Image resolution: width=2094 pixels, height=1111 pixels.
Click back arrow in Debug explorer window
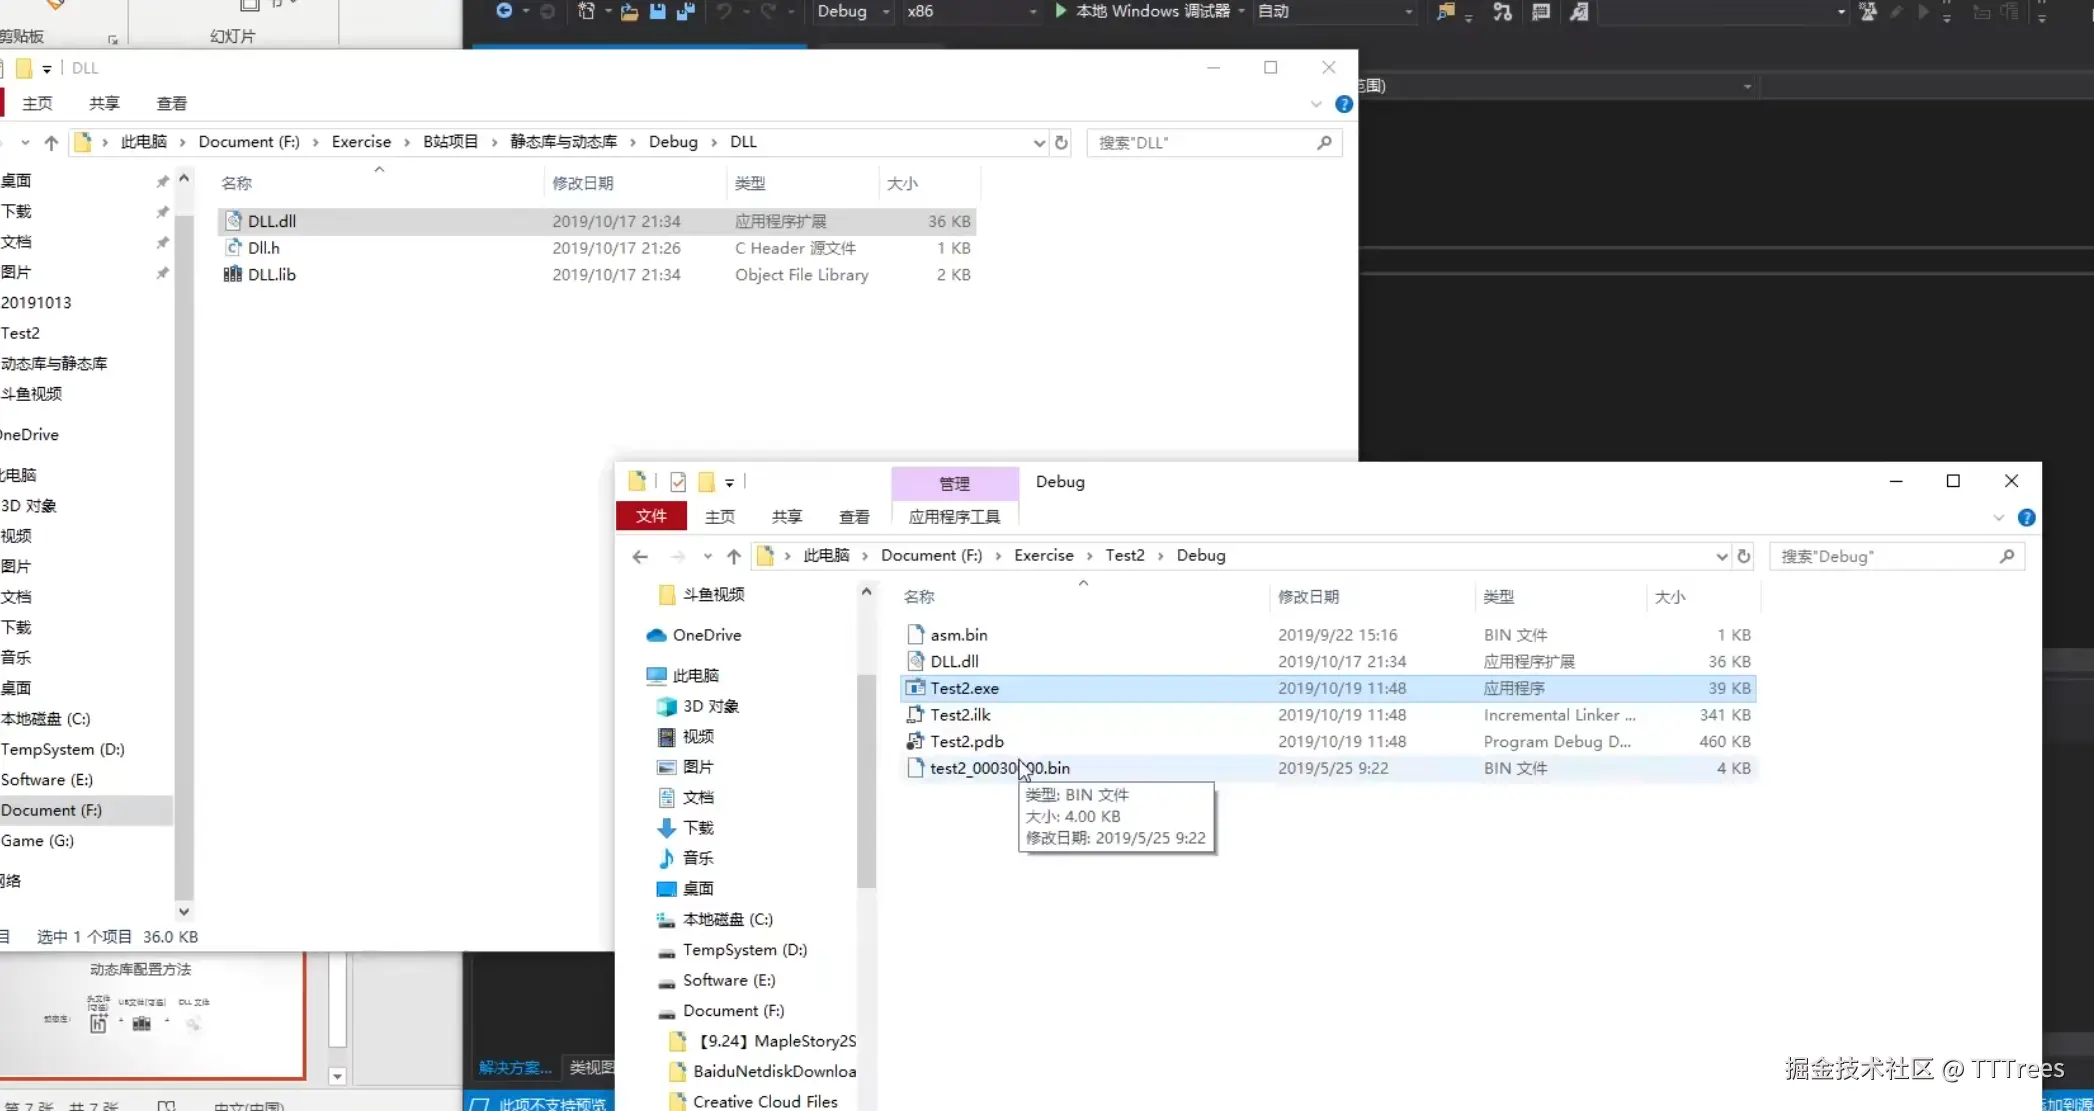[x=641, y=556]
